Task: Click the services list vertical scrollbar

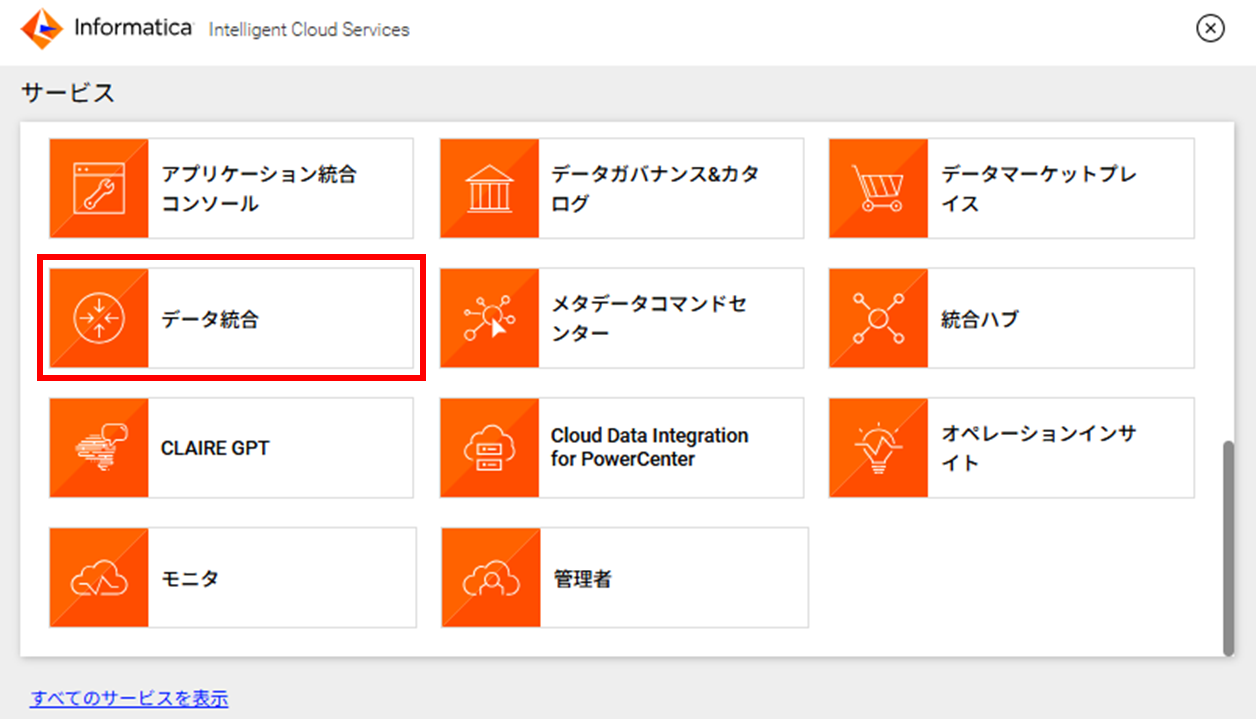Action: [x=1229, y=548]
